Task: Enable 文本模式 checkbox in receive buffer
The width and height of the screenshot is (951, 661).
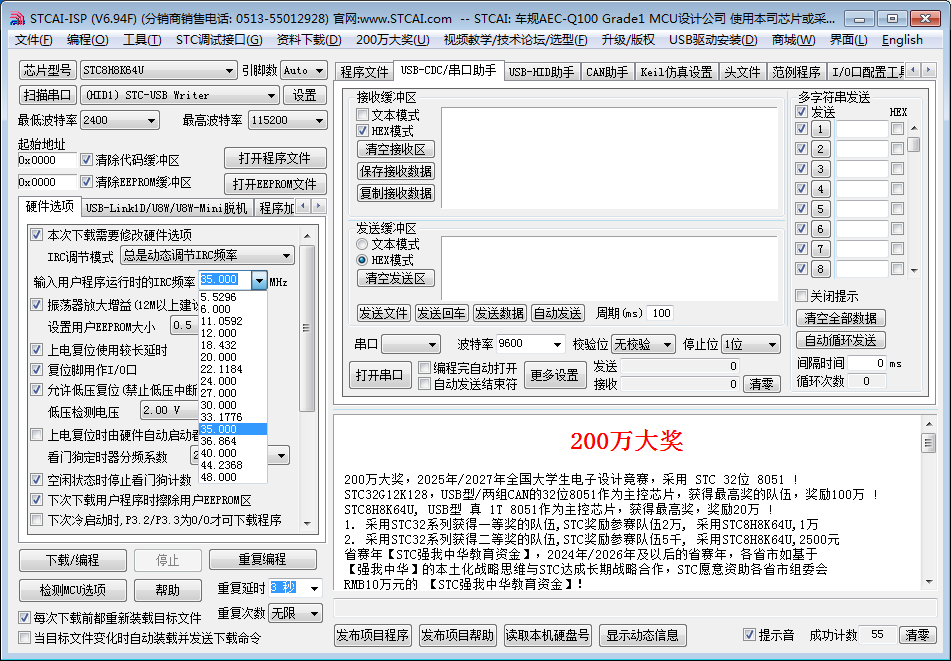Action: 363,115
